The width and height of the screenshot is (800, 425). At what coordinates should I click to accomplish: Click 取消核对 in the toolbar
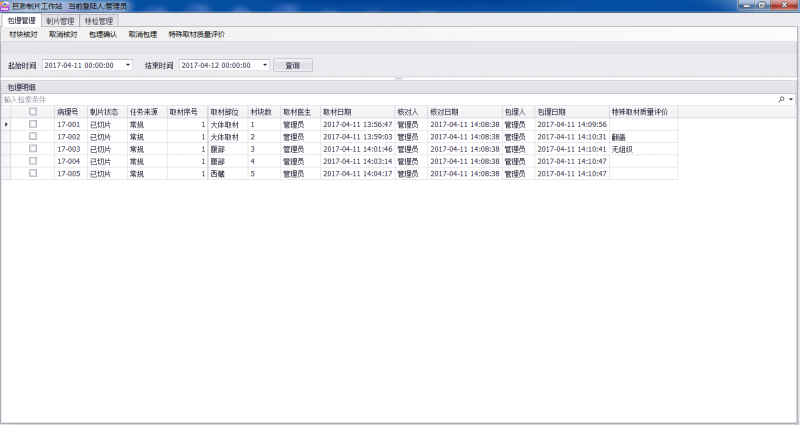pyautogui.click(x=63, y=34)
